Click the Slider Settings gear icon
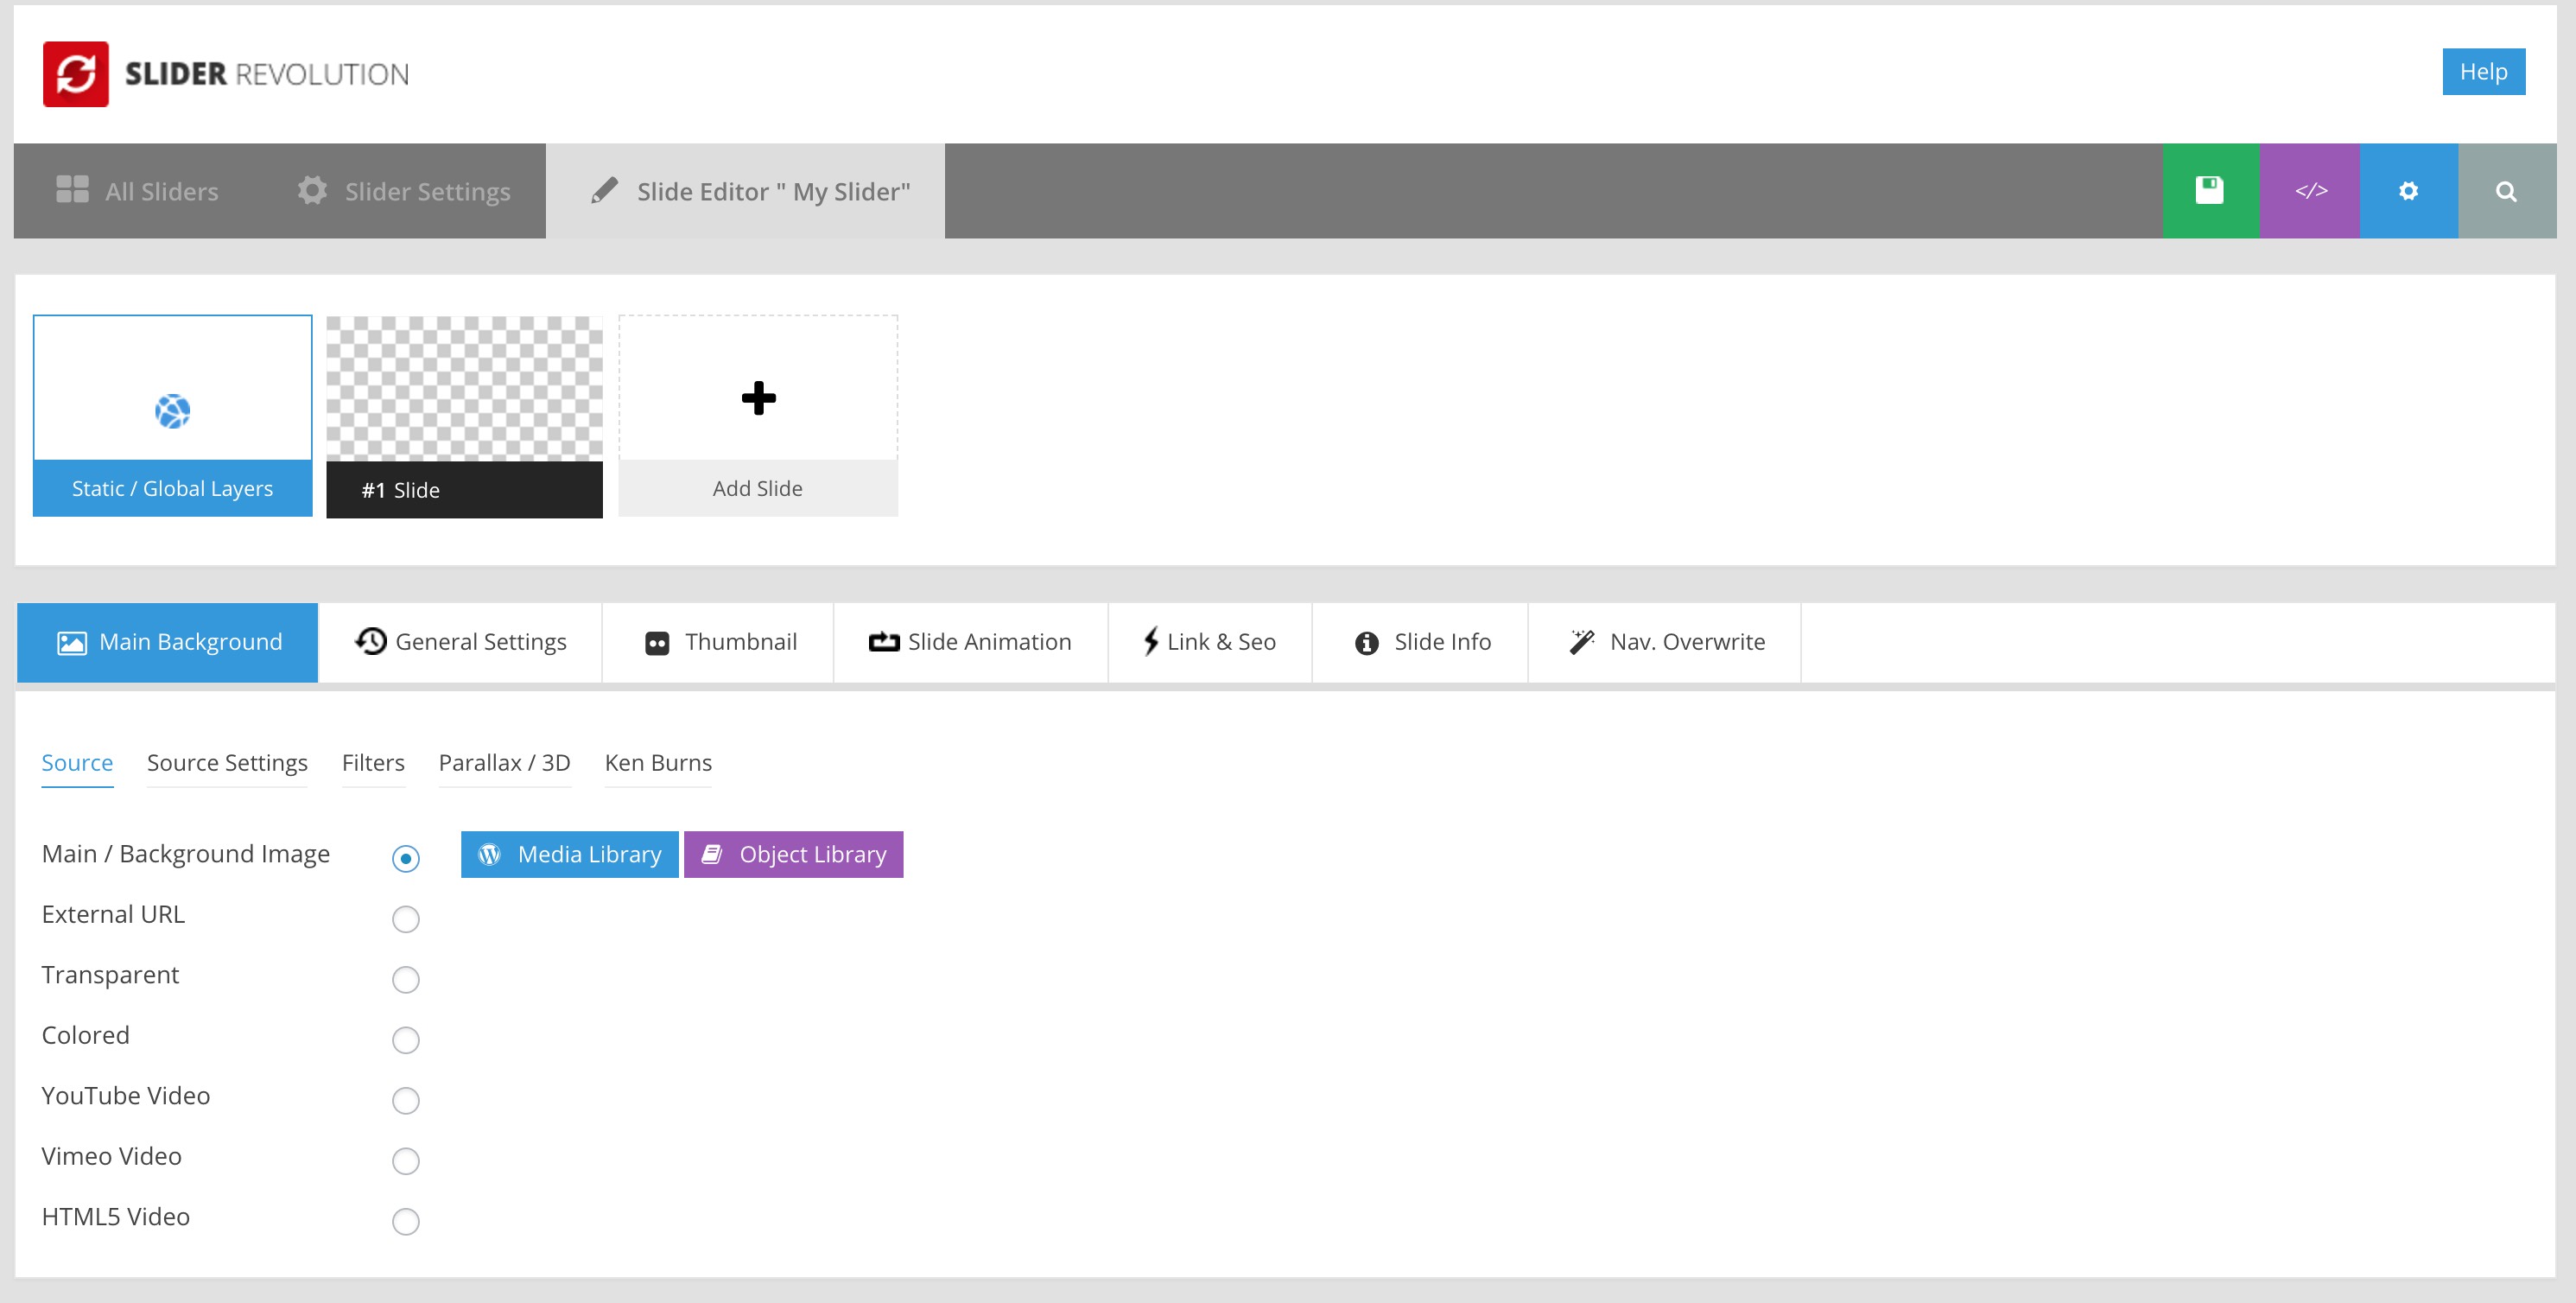2576x1303 pixels. (x=313, y=190)
